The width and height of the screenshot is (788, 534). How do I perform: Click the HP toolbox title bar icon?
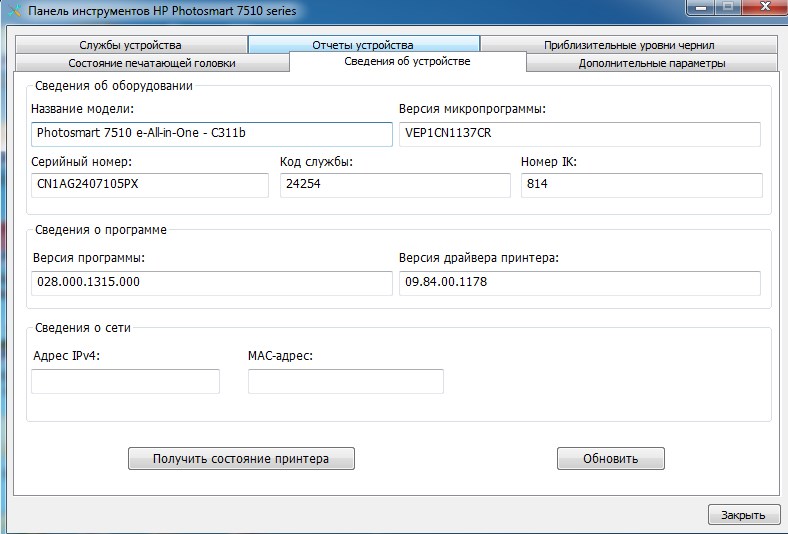click(15, 10)
